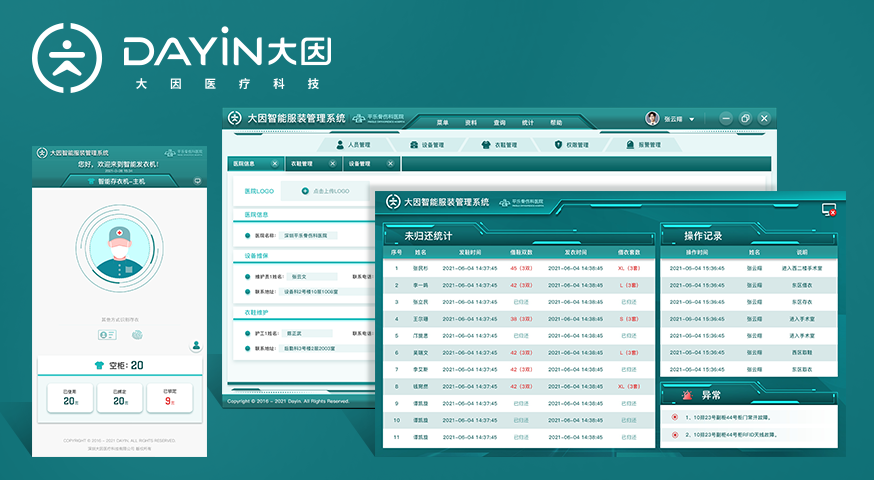Click 点击上传LOGO upload button
The image size is (874, 480).
coord(325,190)
